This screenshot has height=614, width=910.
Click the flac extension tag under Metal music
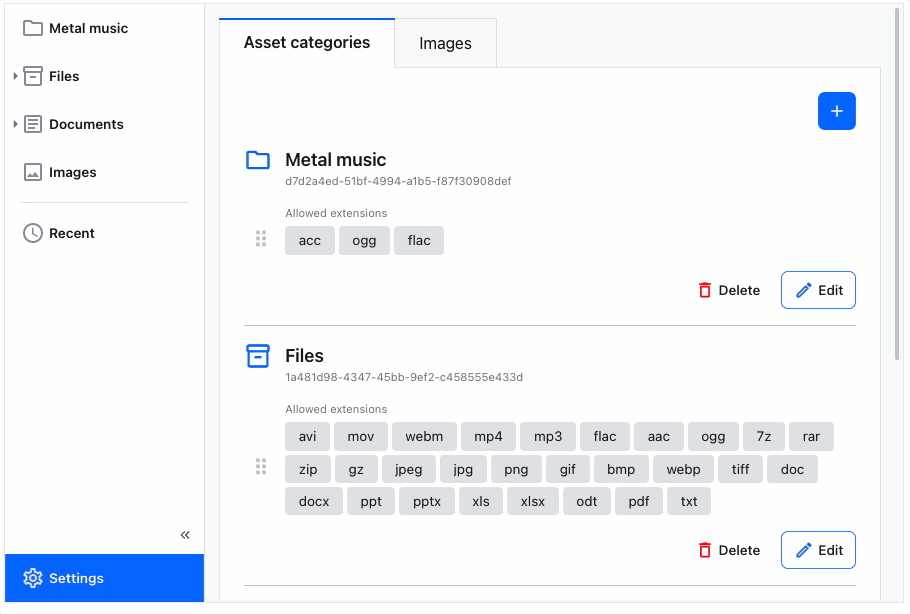[x=419, y=240]
